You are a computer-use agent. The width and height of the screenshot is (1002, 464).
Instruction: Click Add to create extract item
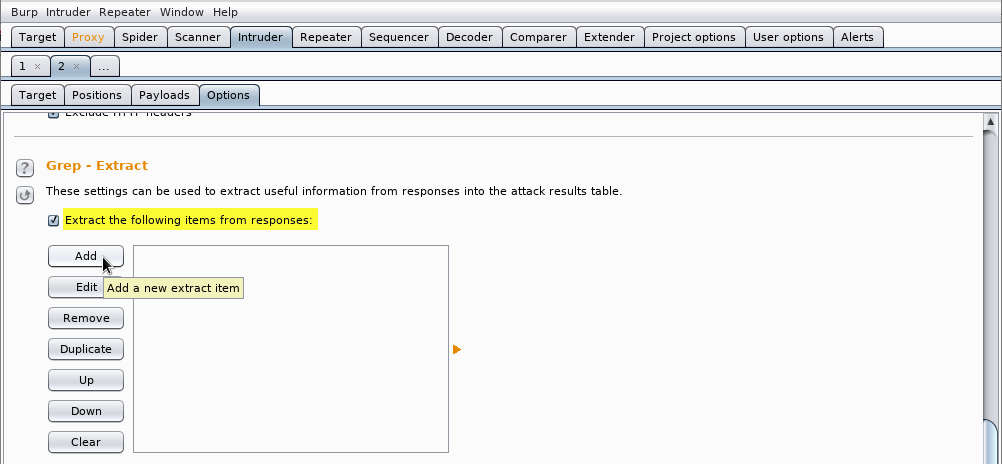pyautogui.click(x=86, y=256)
